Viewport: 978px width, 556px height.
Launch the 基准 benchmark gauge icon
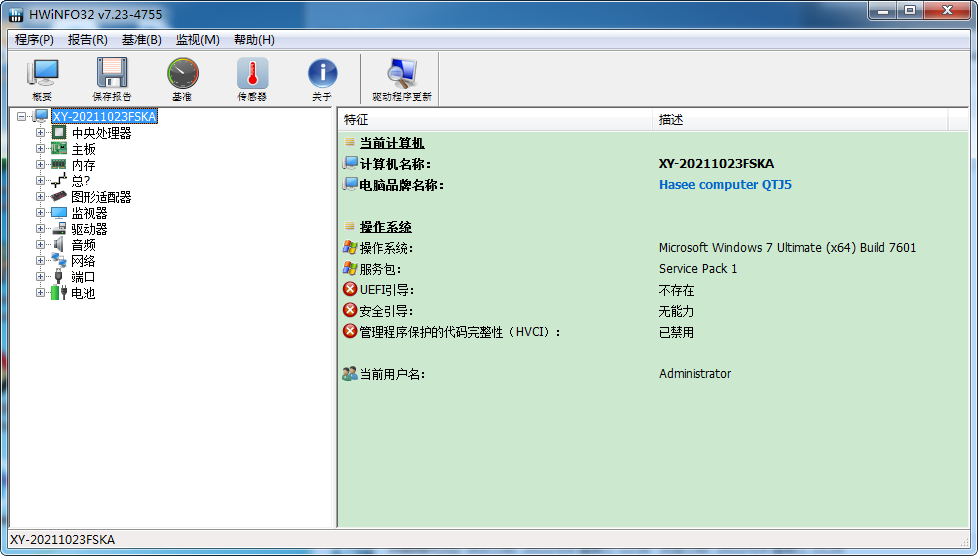[x=182, y=73]
